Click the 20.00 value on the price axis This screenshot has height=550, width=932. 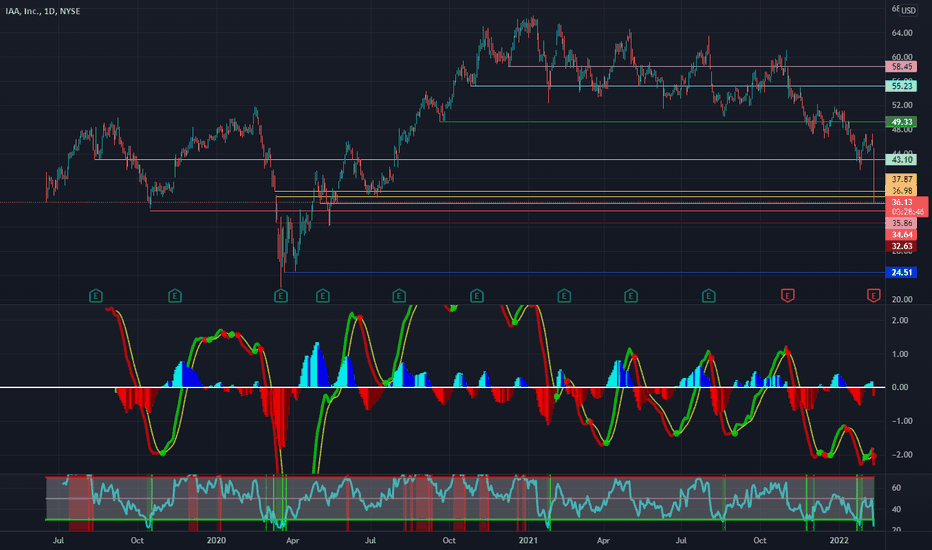[902, 299]
